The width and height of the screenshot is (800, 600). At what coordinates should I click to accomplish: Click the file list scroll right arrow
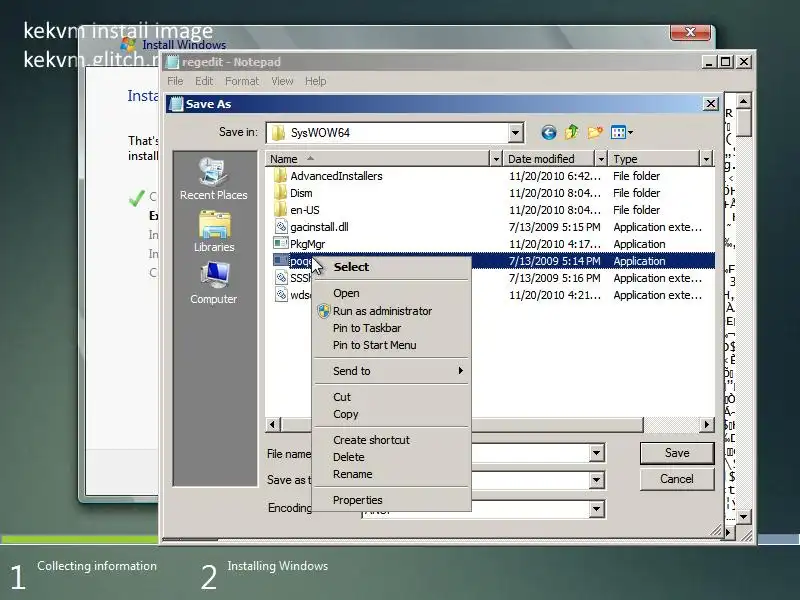(x=707, y=424)
